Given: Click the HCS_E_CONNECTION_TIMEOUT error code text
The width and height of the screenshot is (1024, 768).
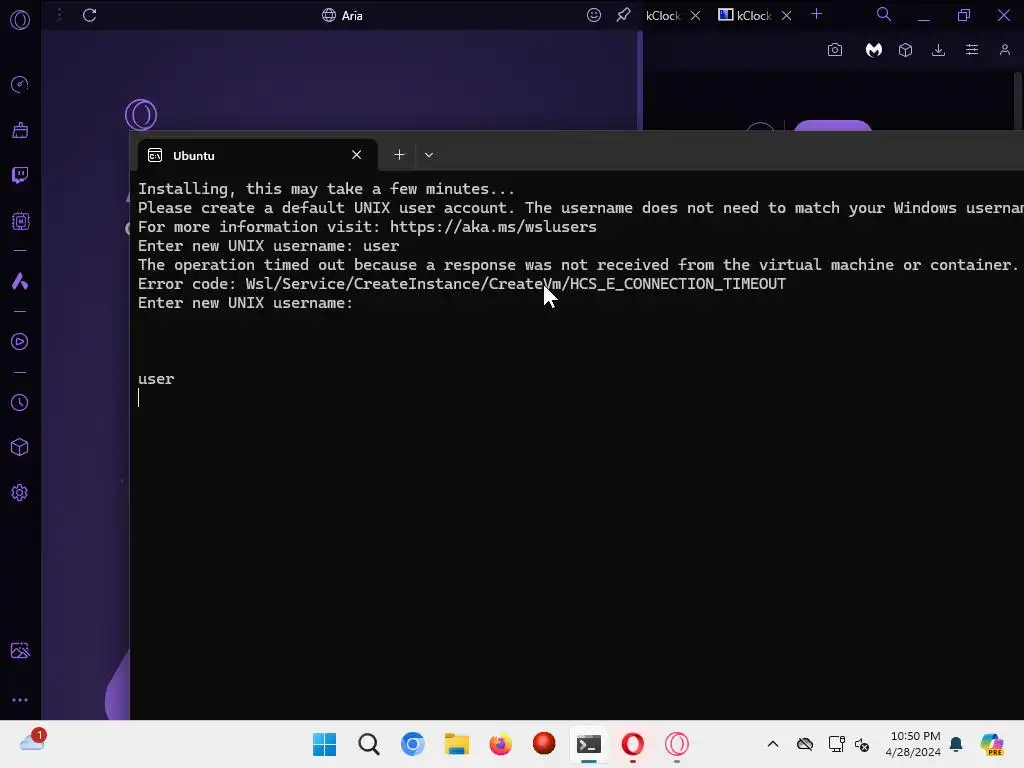Looking at the screenshot, I should (x=678, y=283).
